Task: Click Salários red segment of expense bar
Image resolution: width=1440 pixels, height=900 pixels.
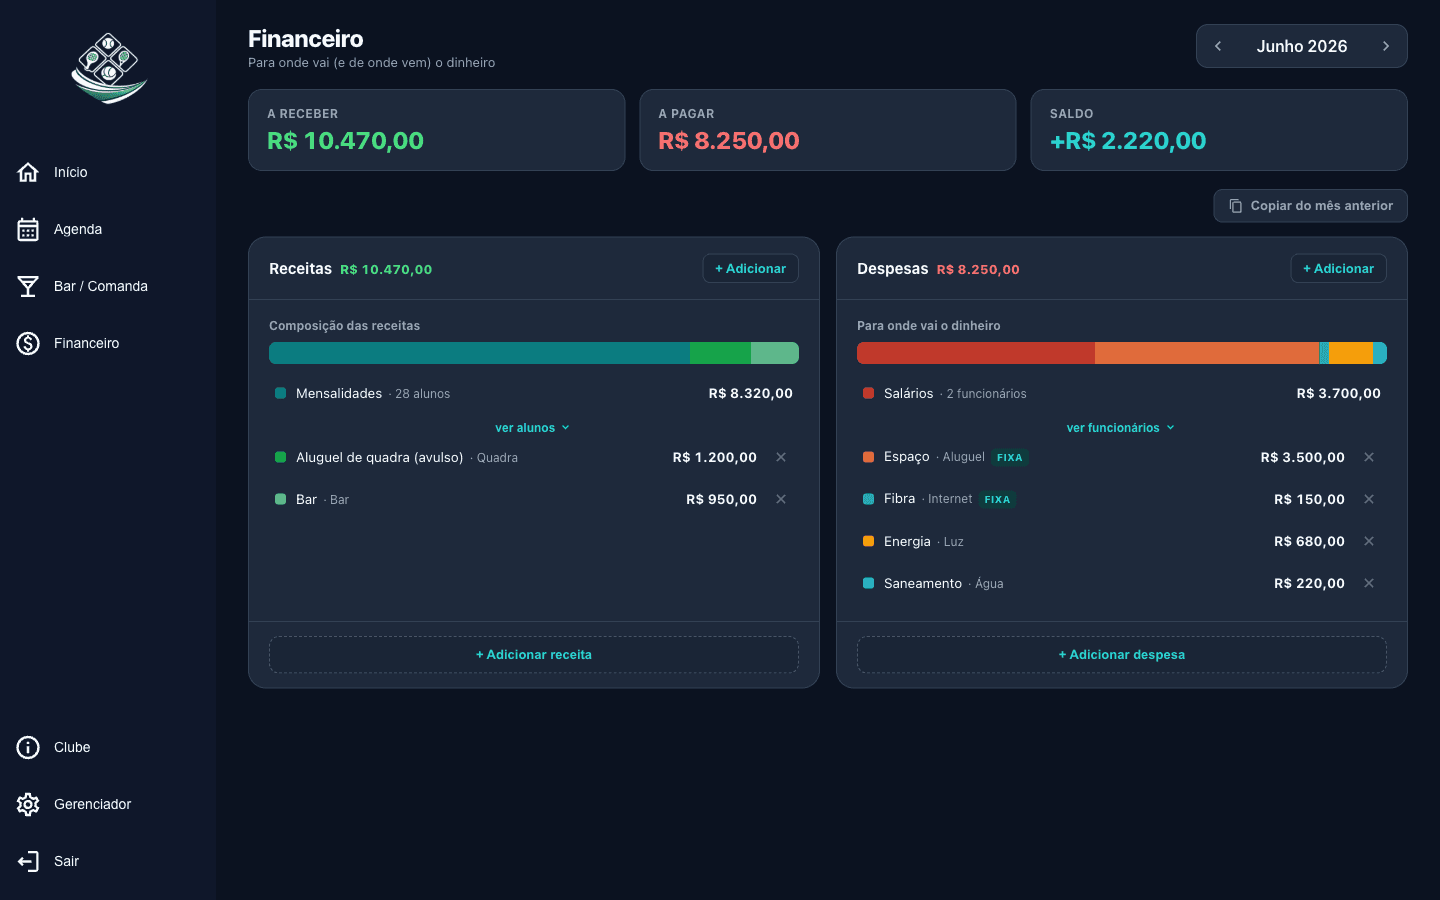Action: (x=976, y=353)
